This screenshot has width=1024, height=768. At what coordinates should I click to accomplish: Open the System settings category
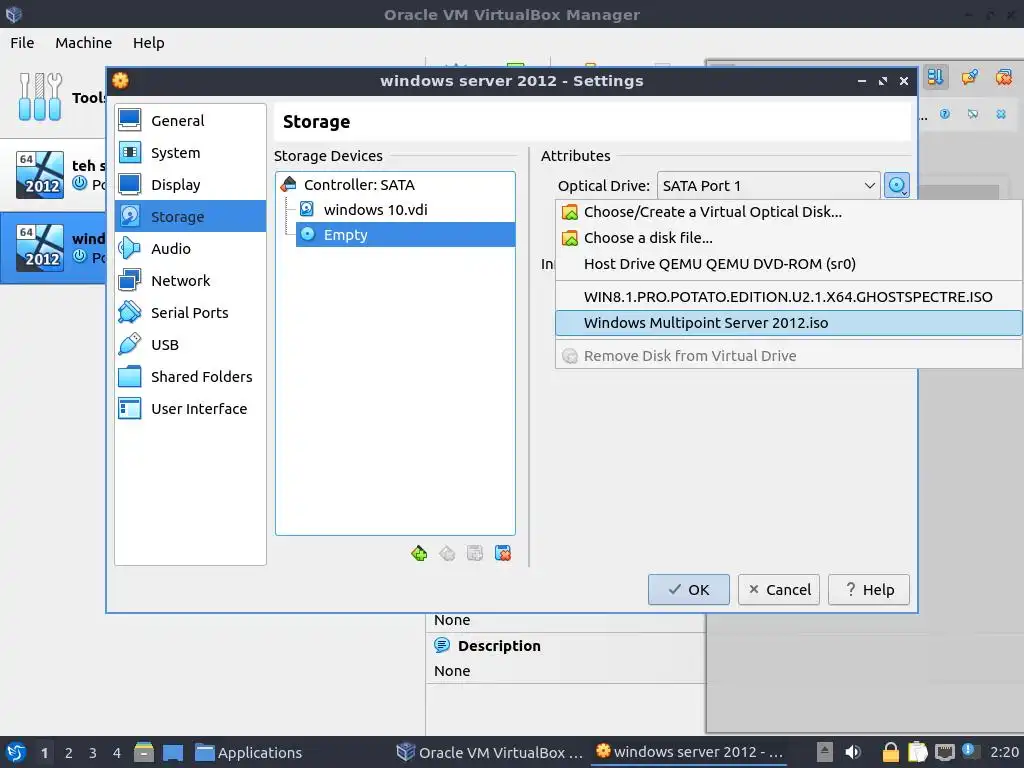coord(190,152)
